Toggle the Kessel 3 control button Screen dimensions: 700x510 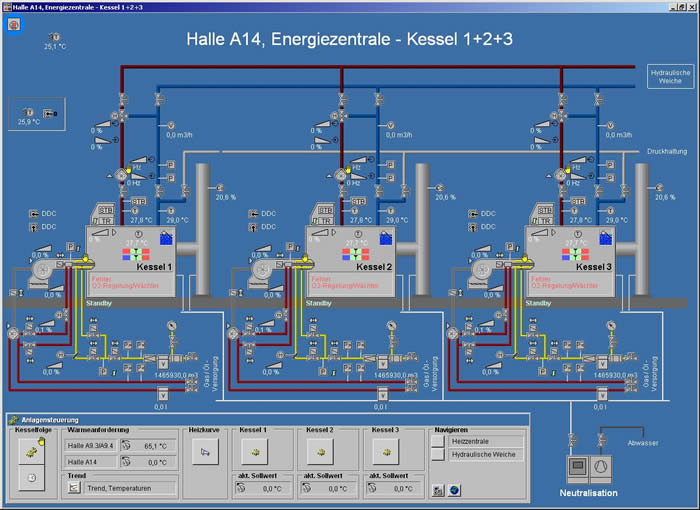tap(386, 452)
